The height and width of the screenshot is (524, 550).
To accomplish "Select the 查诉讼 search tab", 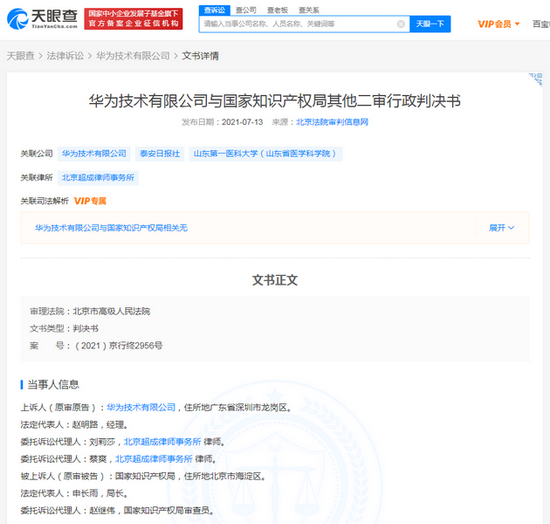I will [x=214, y=10].
